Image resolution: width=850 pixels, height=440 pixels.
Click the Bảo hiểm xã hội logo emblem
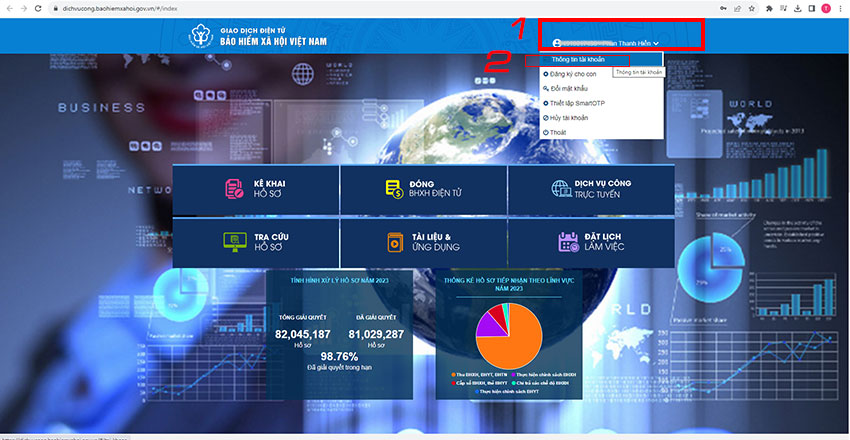point(202,35)
